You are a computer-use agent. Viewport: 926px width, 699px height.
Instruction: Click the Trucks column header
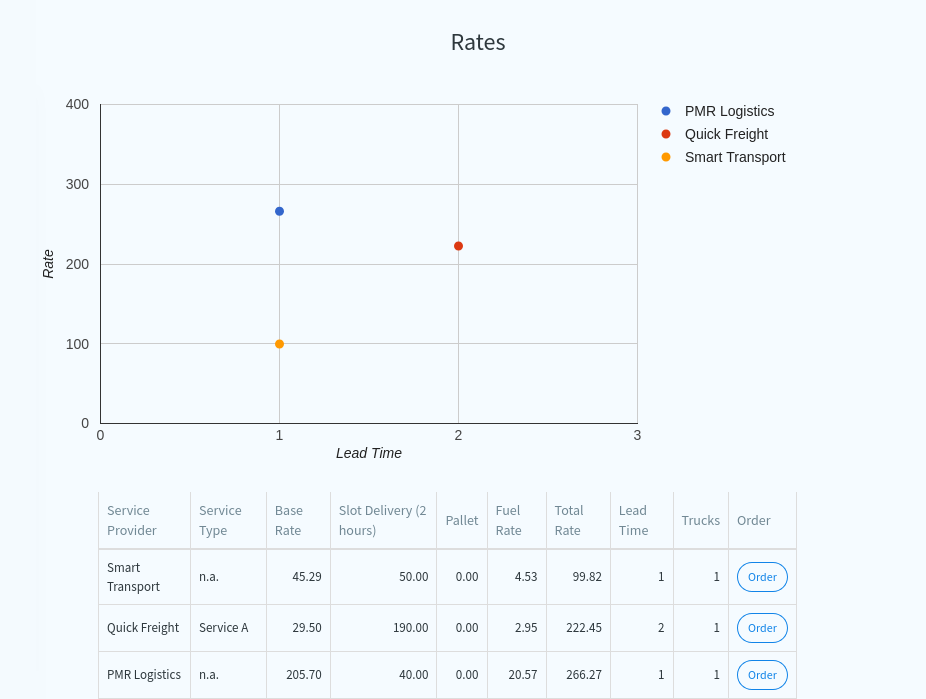point(700,520)
